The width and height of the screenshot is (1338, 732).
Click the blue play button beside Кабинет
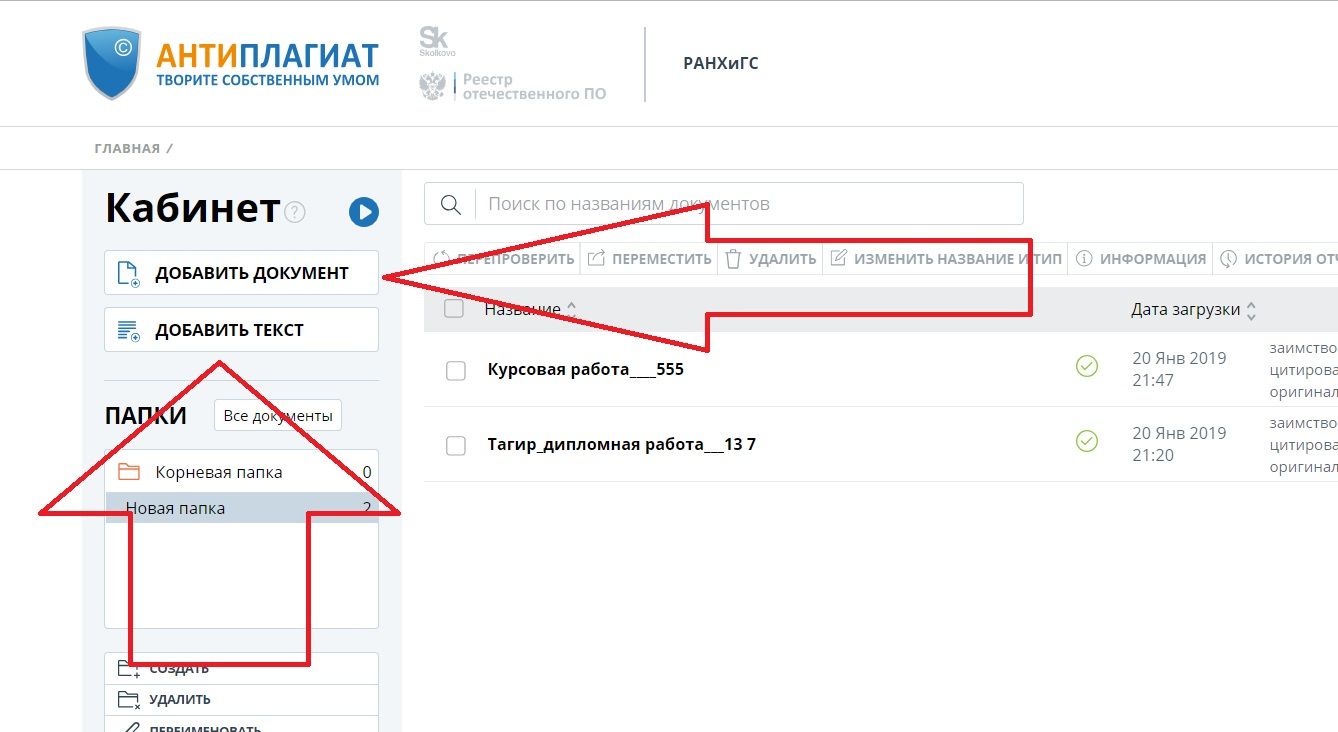pyautogui.click(x=363, y=212)
